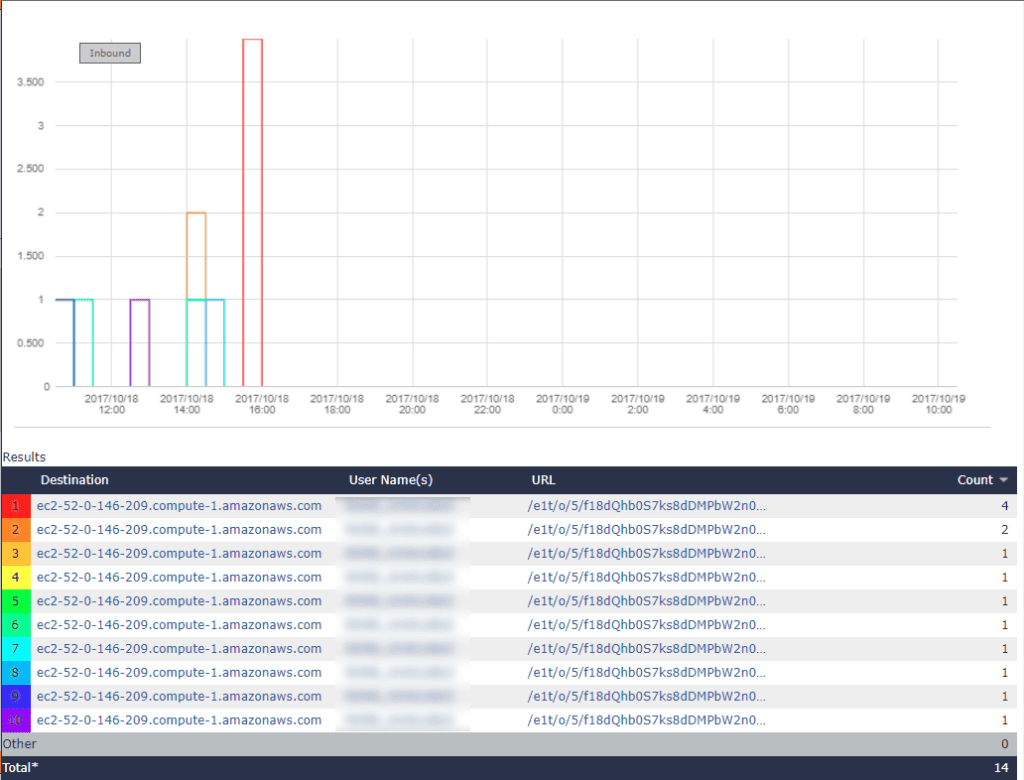Screen dimensions: 1024x780
Task: Click the Inbound legend button
Action: [110, 53]
